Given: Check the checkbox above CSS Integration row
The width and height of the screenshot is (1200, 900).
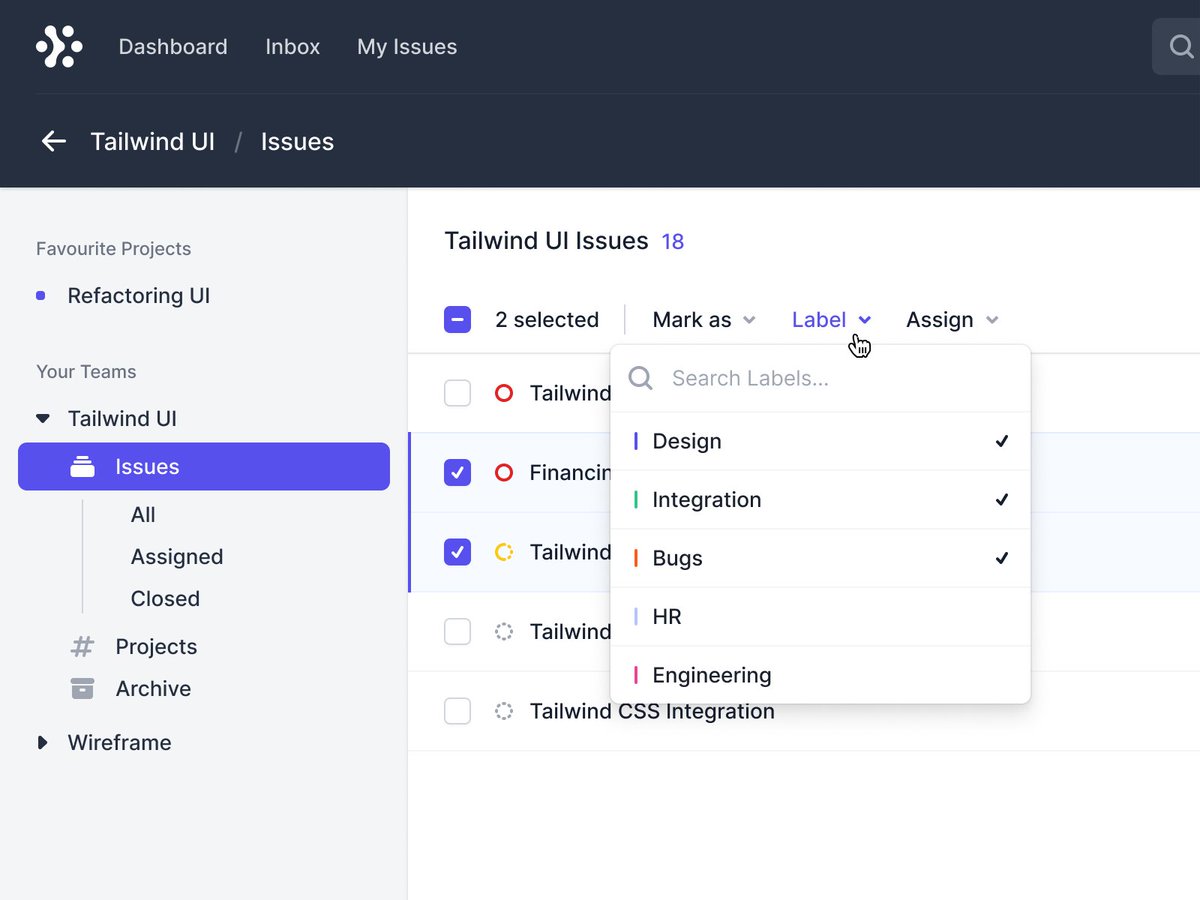Looking at the screenshot, I should pyautogui.click(x=457, y=631).
